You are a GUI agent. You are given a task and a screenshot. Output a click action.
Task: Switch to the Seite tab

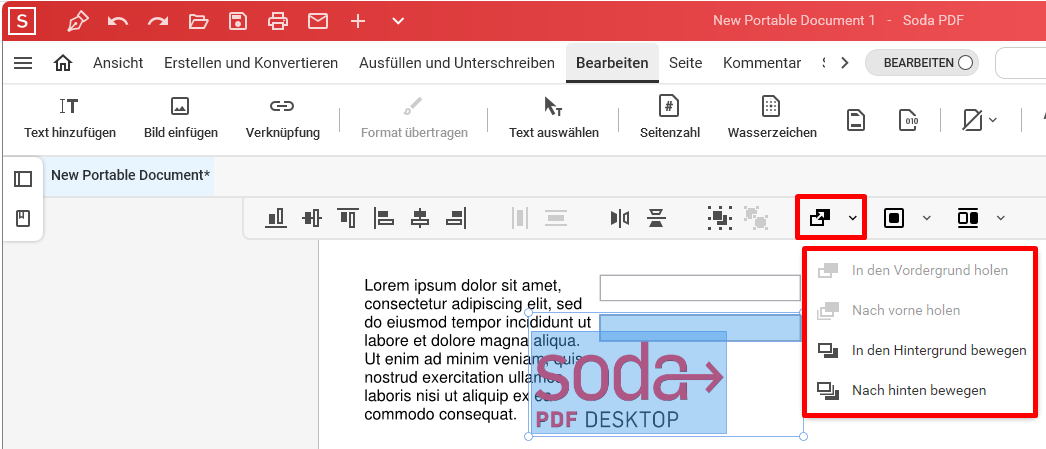686,63
